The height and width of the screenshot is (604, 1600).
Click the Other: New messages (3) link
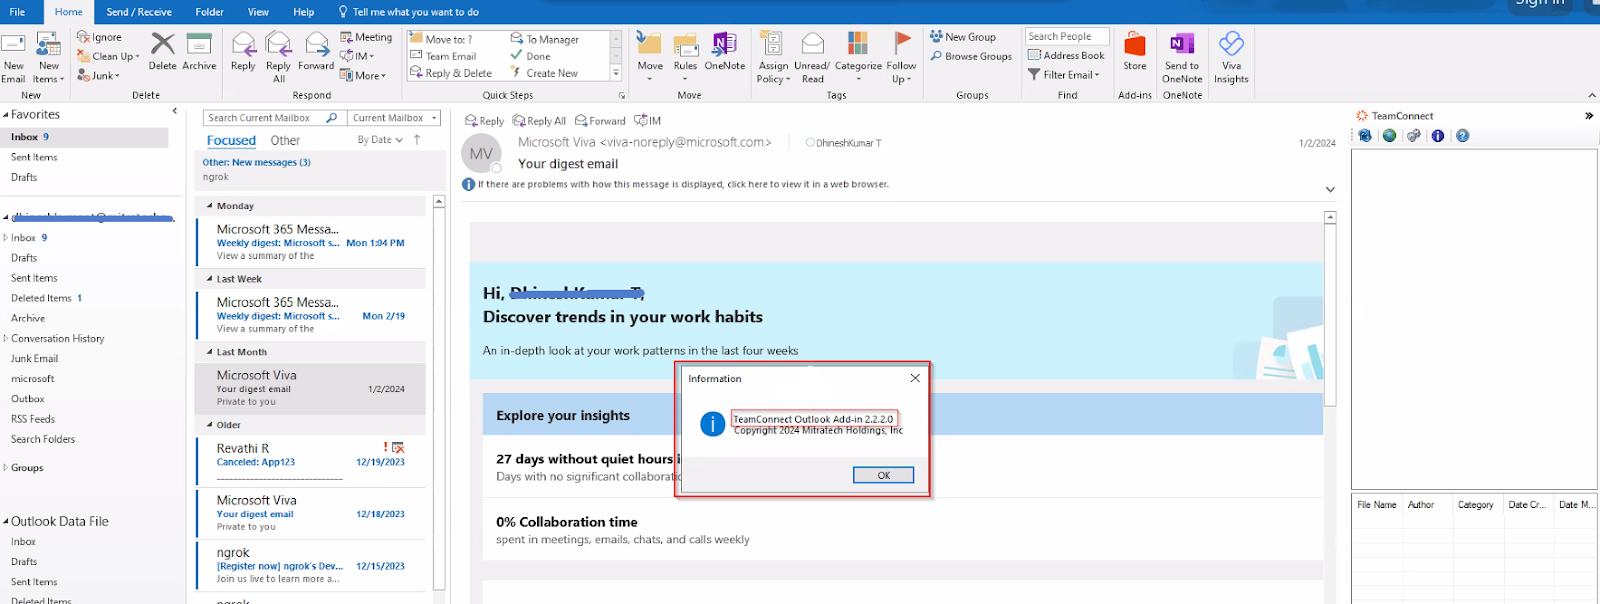pyautogui.click(x=256, y=162)
